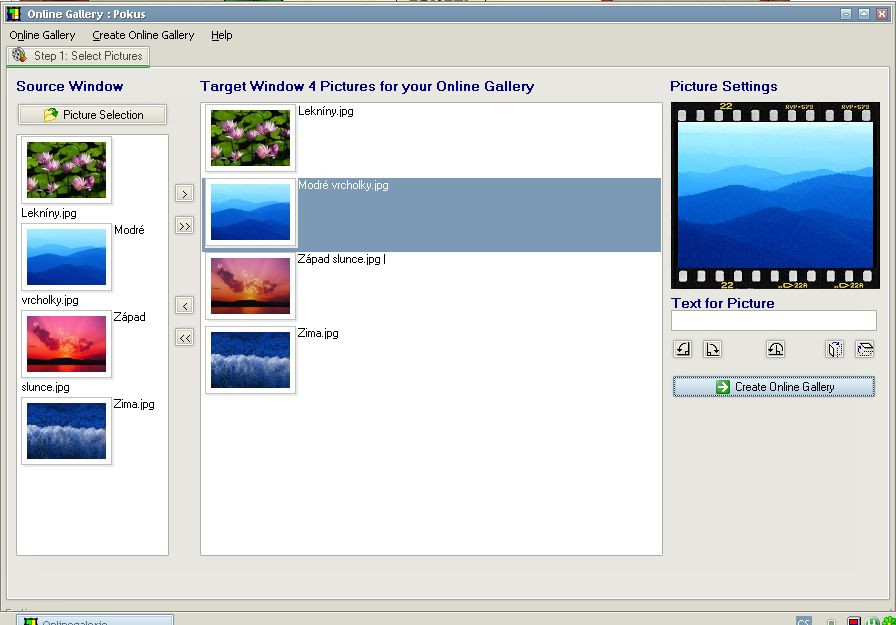Click the Lekníny.jpg label in Target Window
Screen dimensions: 896x625
click(326, 111)
